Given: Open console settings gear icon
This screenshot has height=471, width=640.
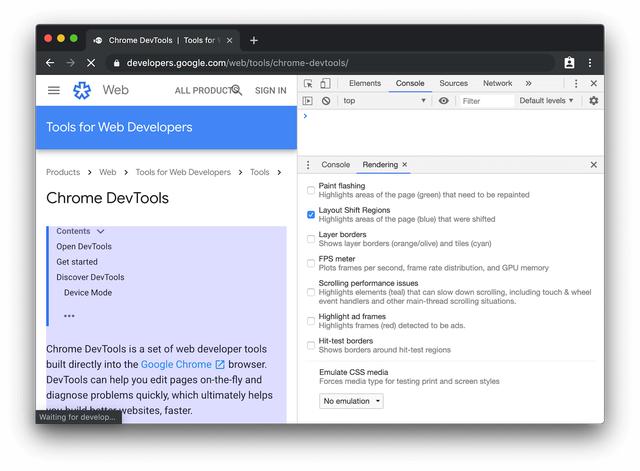Looking at the screenshot, I should click(x=593, y=100).
